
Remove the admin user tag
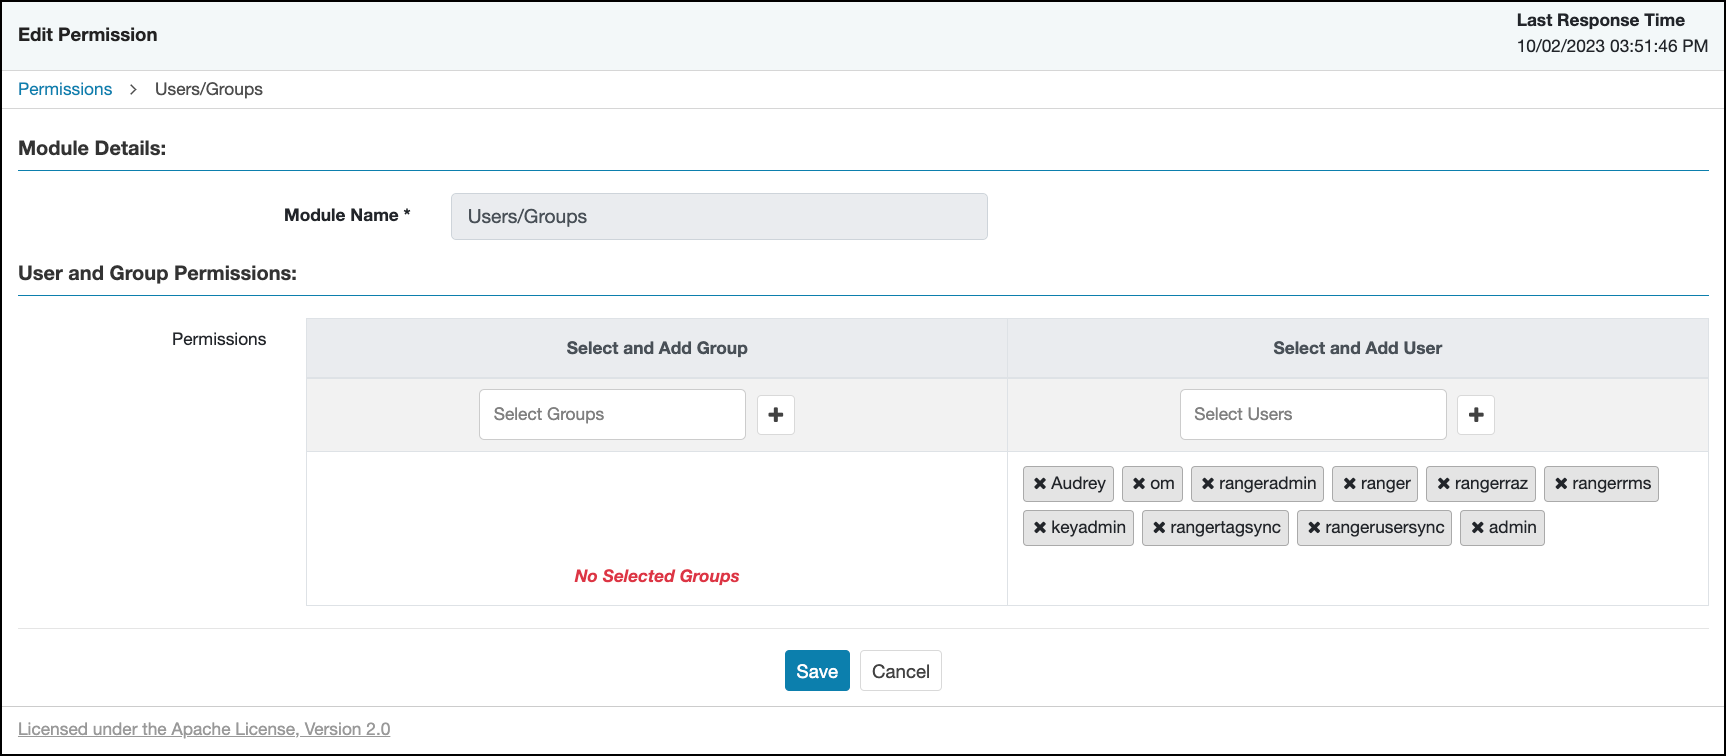[1477, 528]
